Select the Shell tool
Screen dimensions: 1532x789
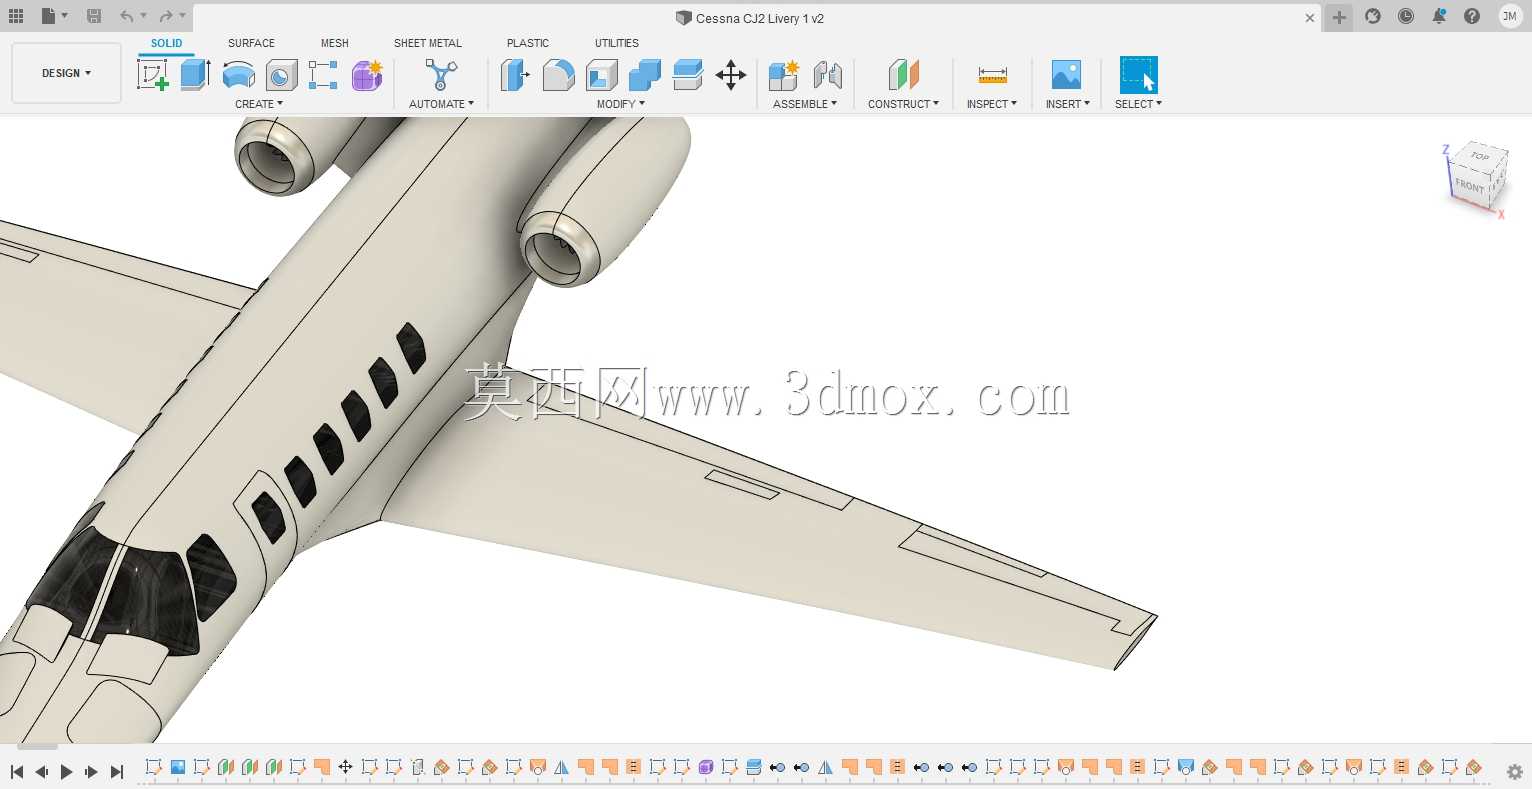601,75
